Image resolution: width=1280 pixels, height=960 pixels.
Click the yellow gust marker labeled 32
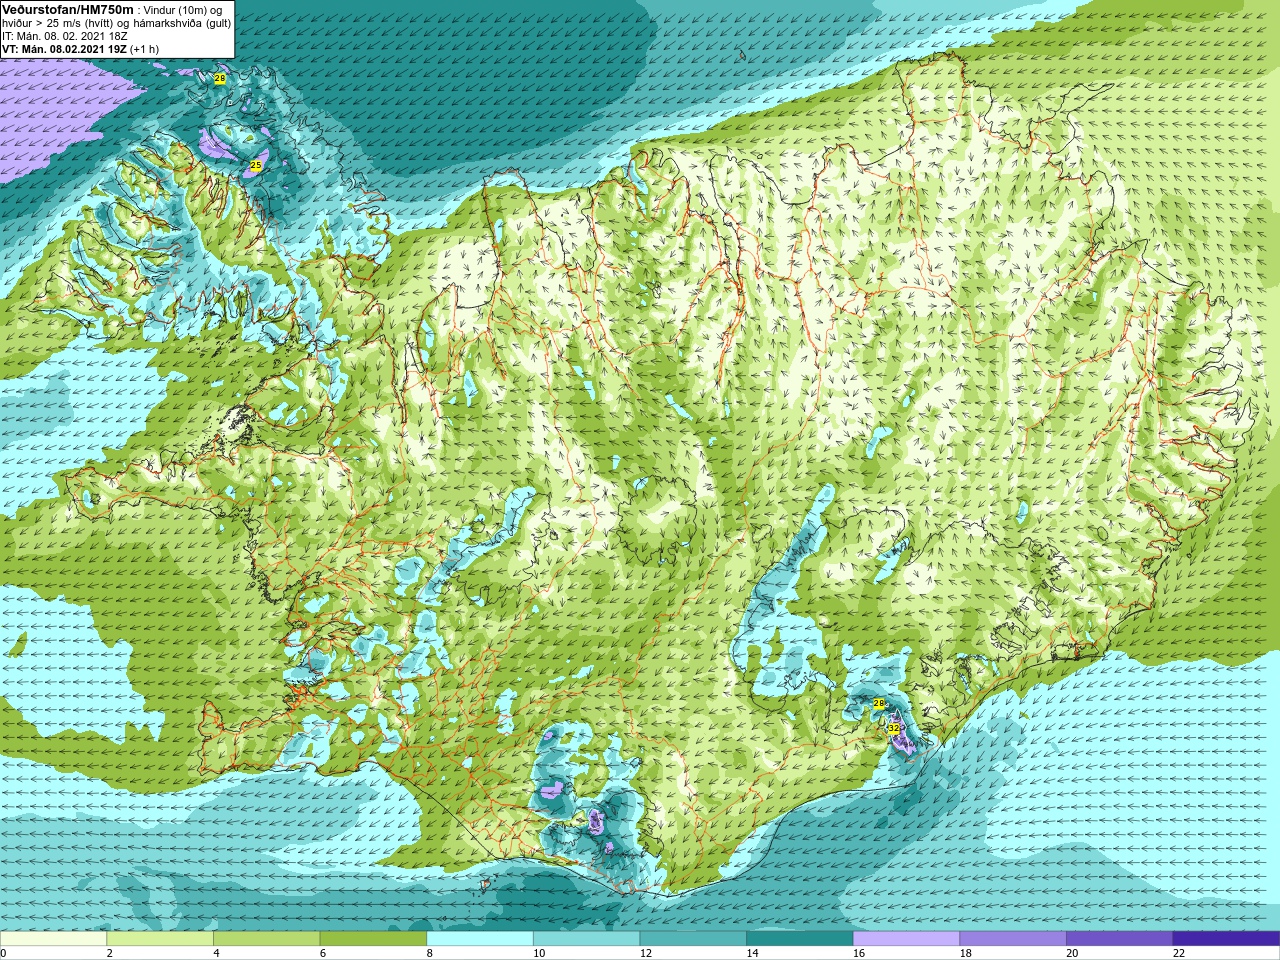[x=894, y=728]
